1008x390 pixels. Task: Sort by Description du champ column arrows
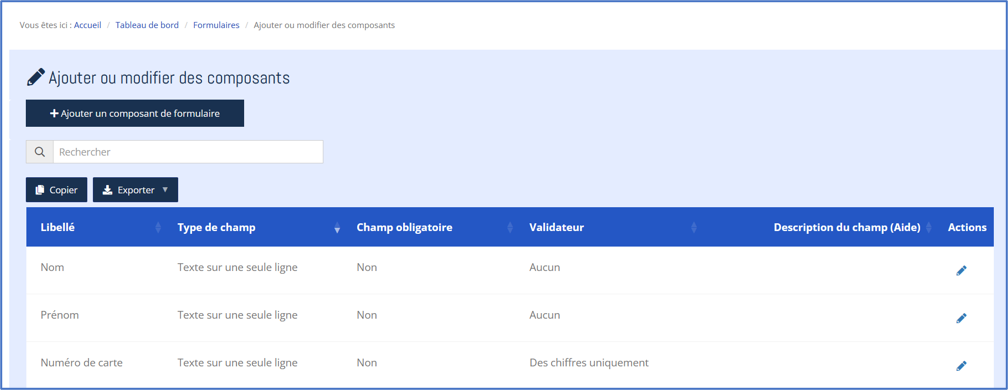tap(928, 227)
